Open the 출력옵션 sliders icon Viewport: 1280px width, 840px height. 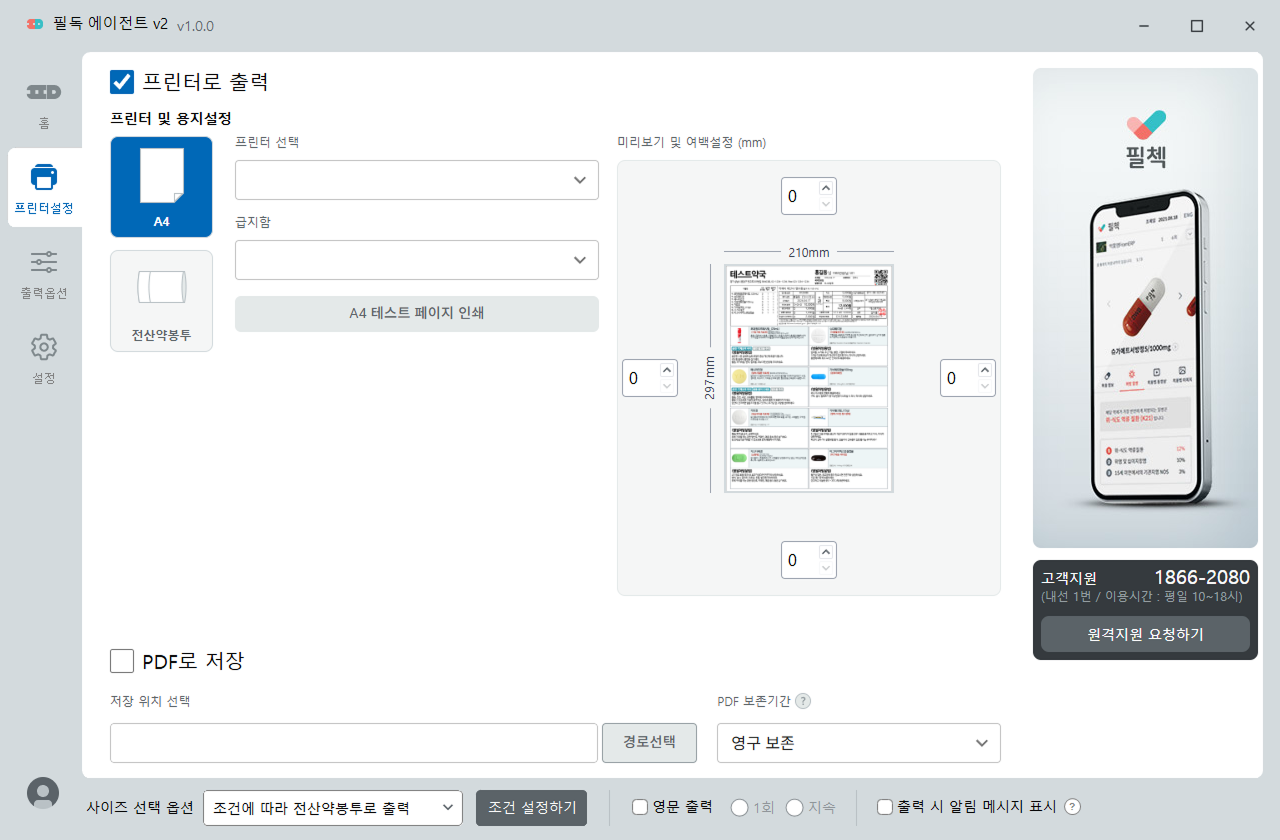click(x=44, y=263)
